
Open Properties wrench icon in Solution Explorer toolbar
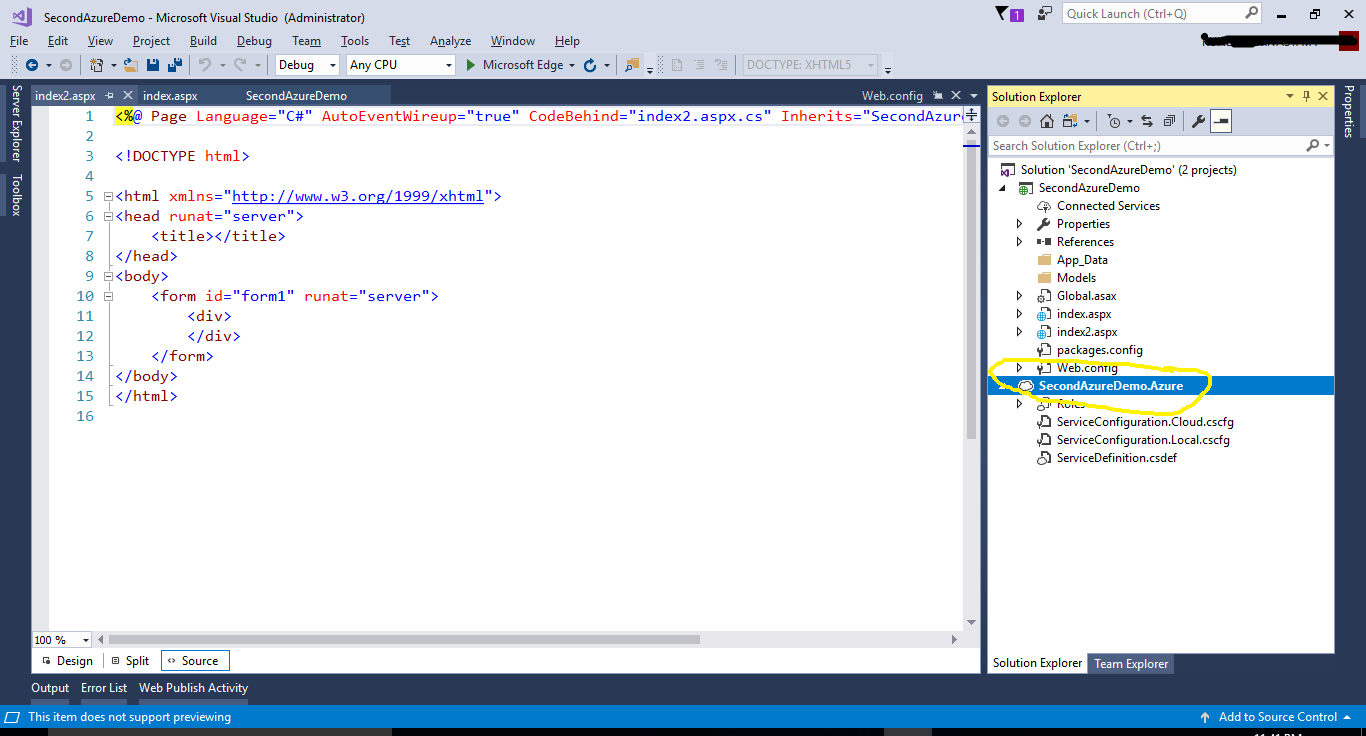(1198, 121)
